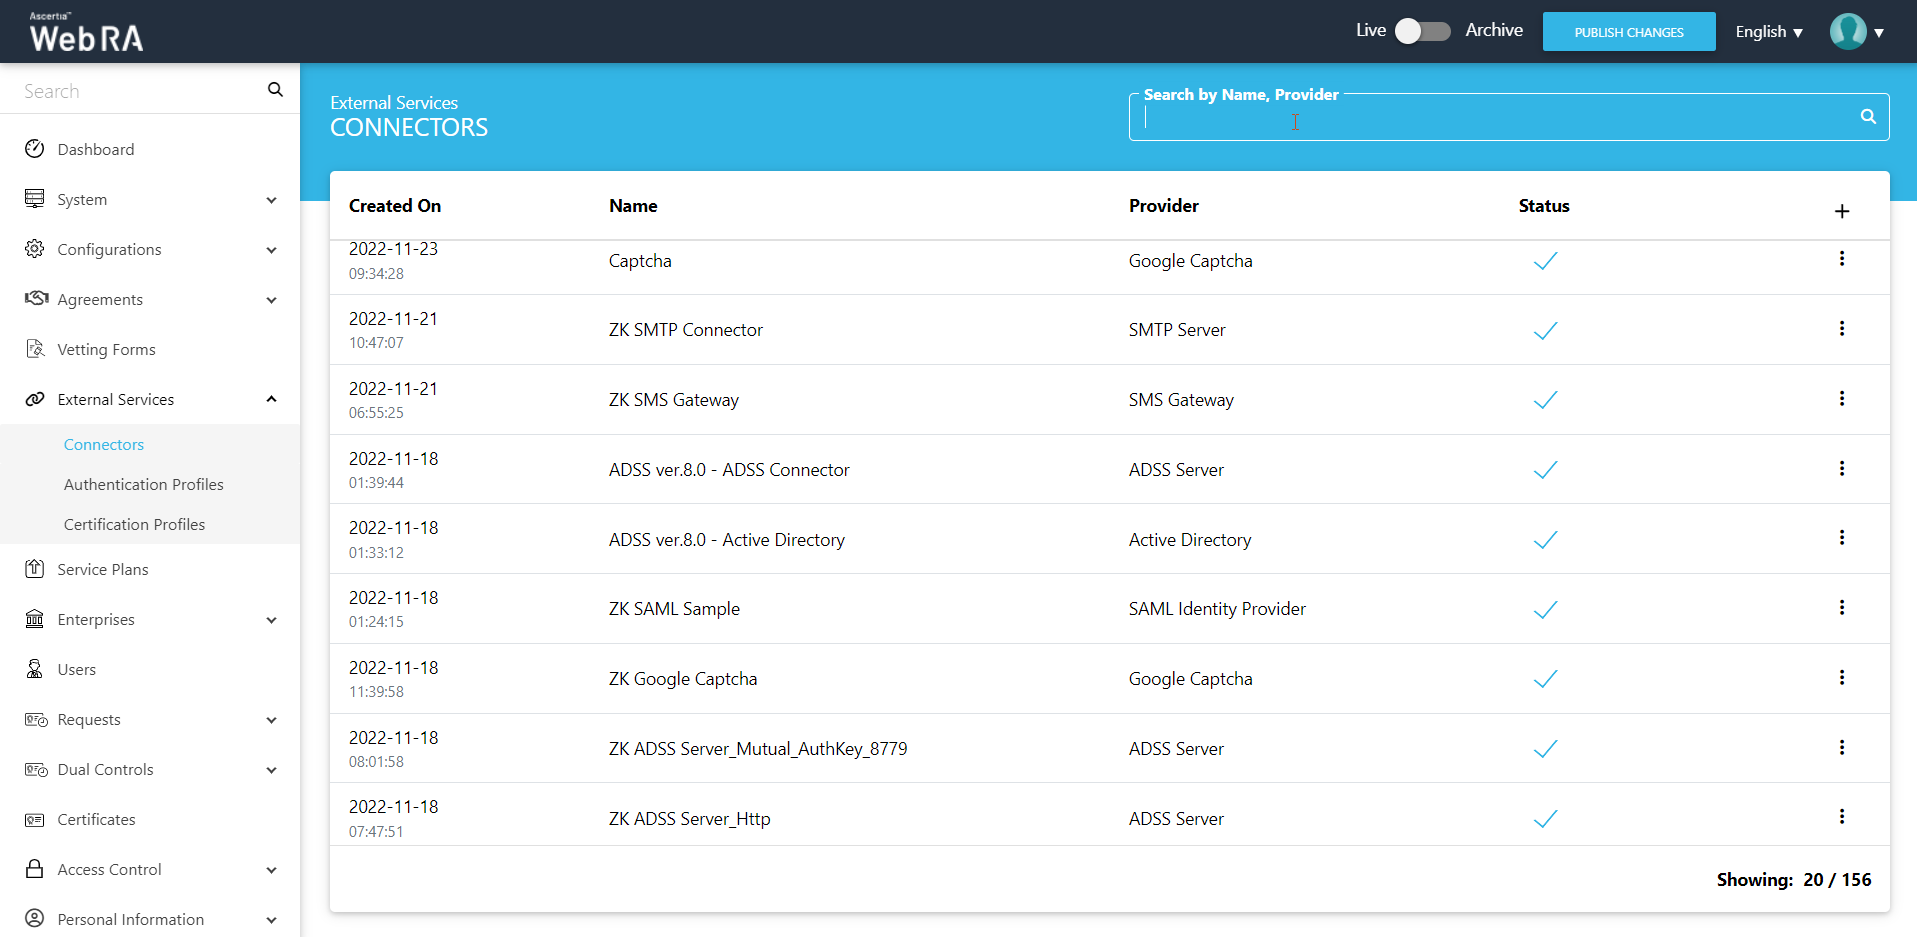Open Certification Profiles submenu item
This screenshot has height=937, width=1917.
134,524
